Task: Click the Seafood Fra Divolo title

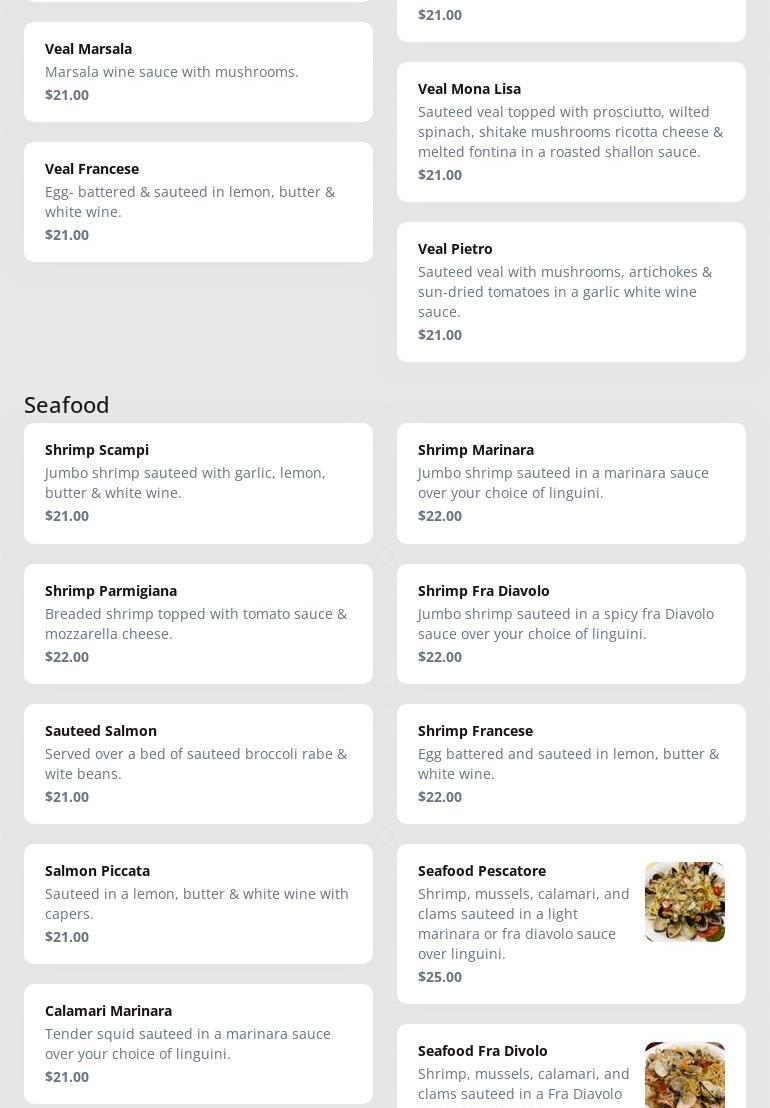Action: tap(483, 1051)
